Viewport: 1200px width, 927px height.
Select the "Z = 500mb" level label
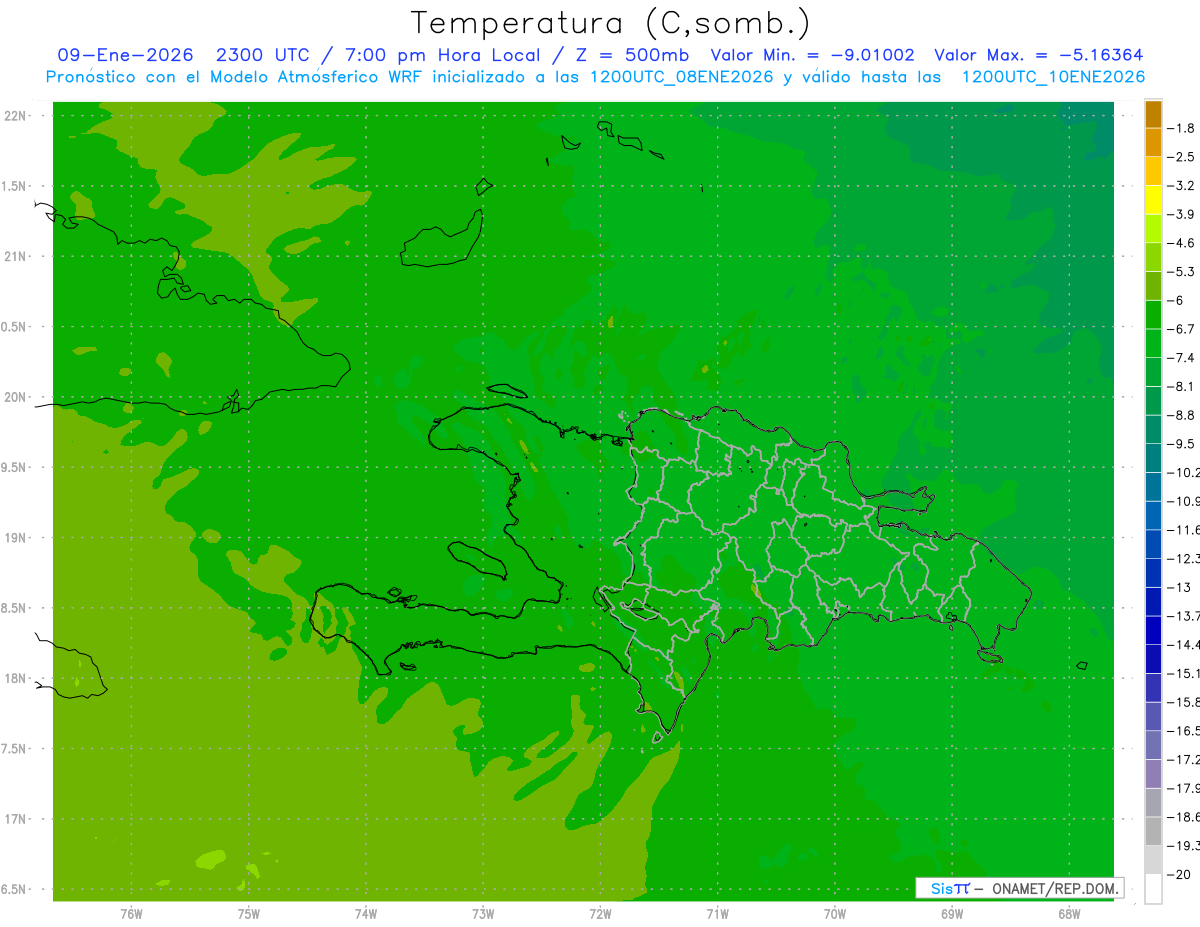point(629,55)
